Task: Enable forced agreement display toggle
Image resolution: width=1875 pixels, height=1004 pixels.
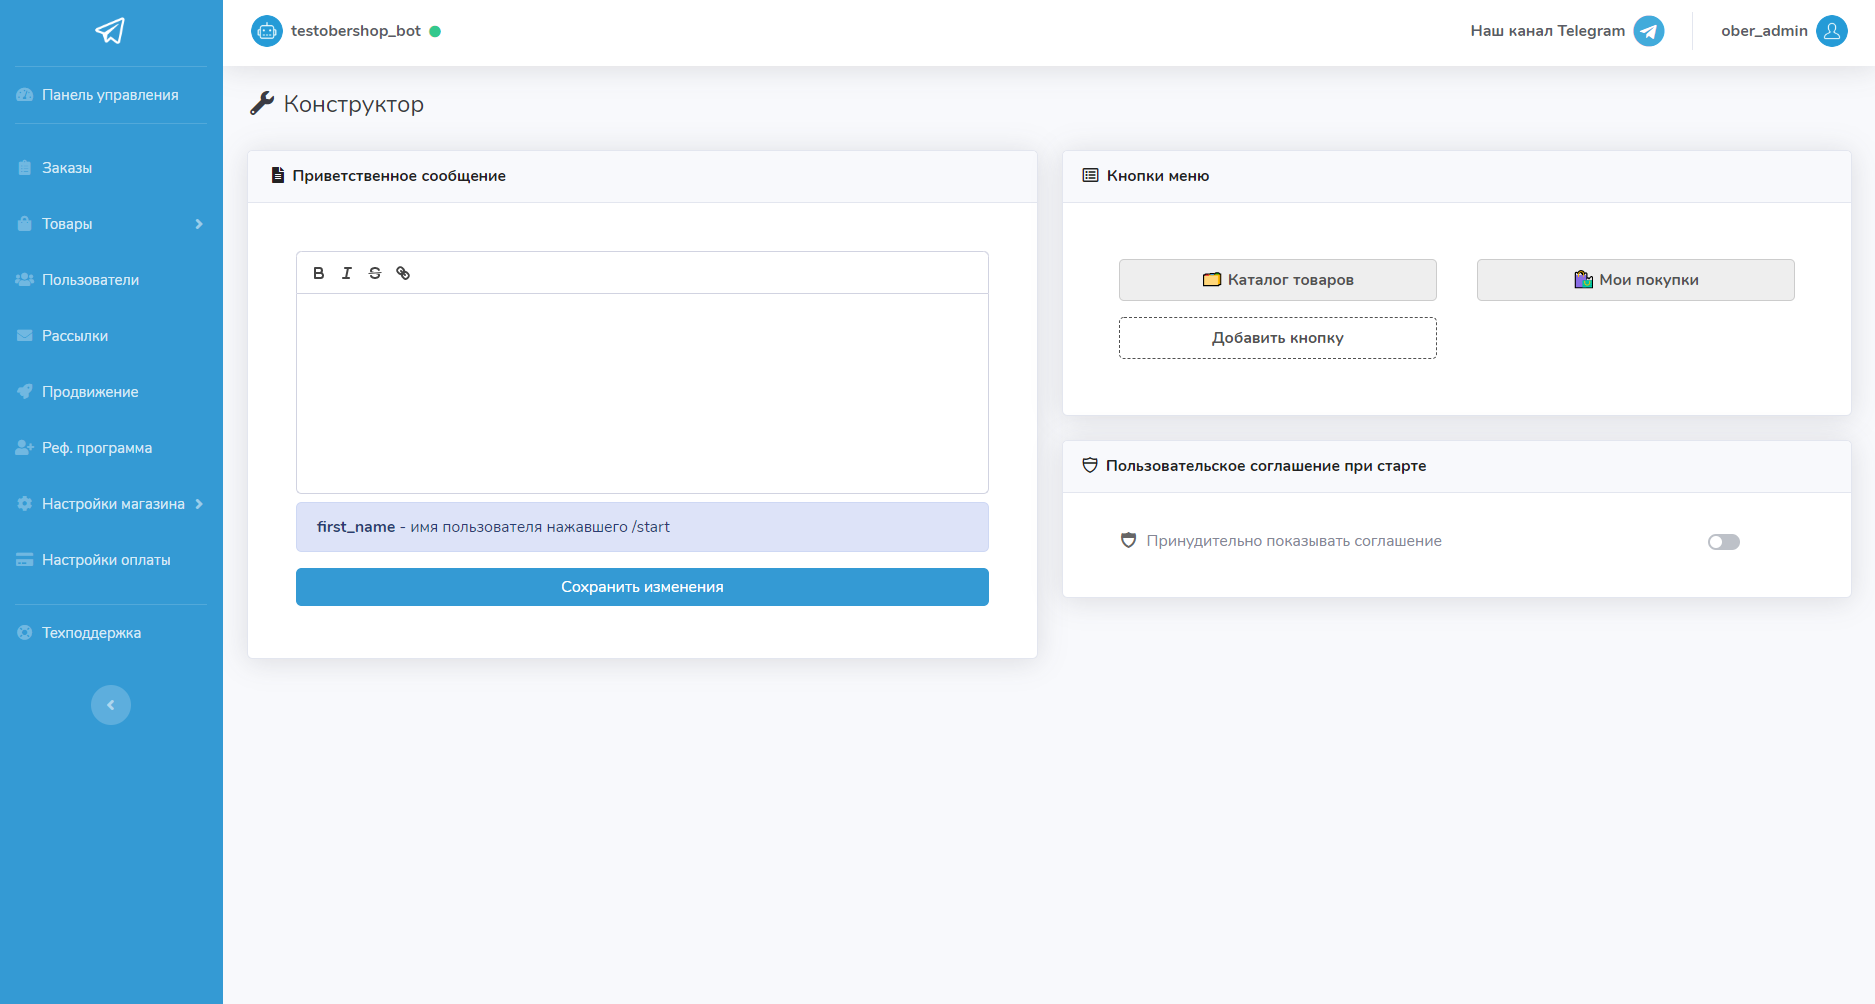Action: (1723, 542)
